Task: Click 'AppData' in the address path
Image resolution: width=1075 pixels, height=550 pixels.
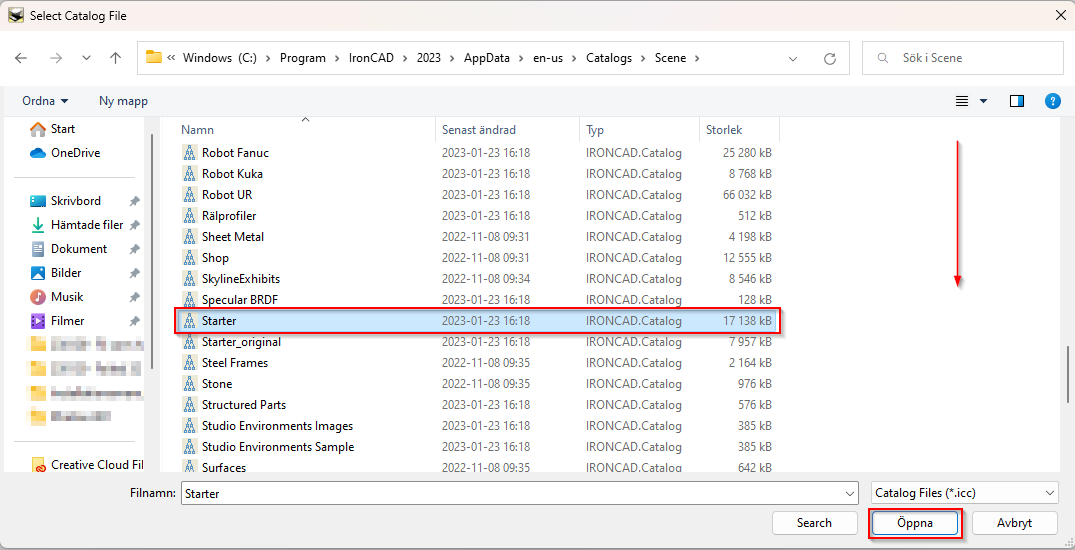Action: [x=487, y=58]
